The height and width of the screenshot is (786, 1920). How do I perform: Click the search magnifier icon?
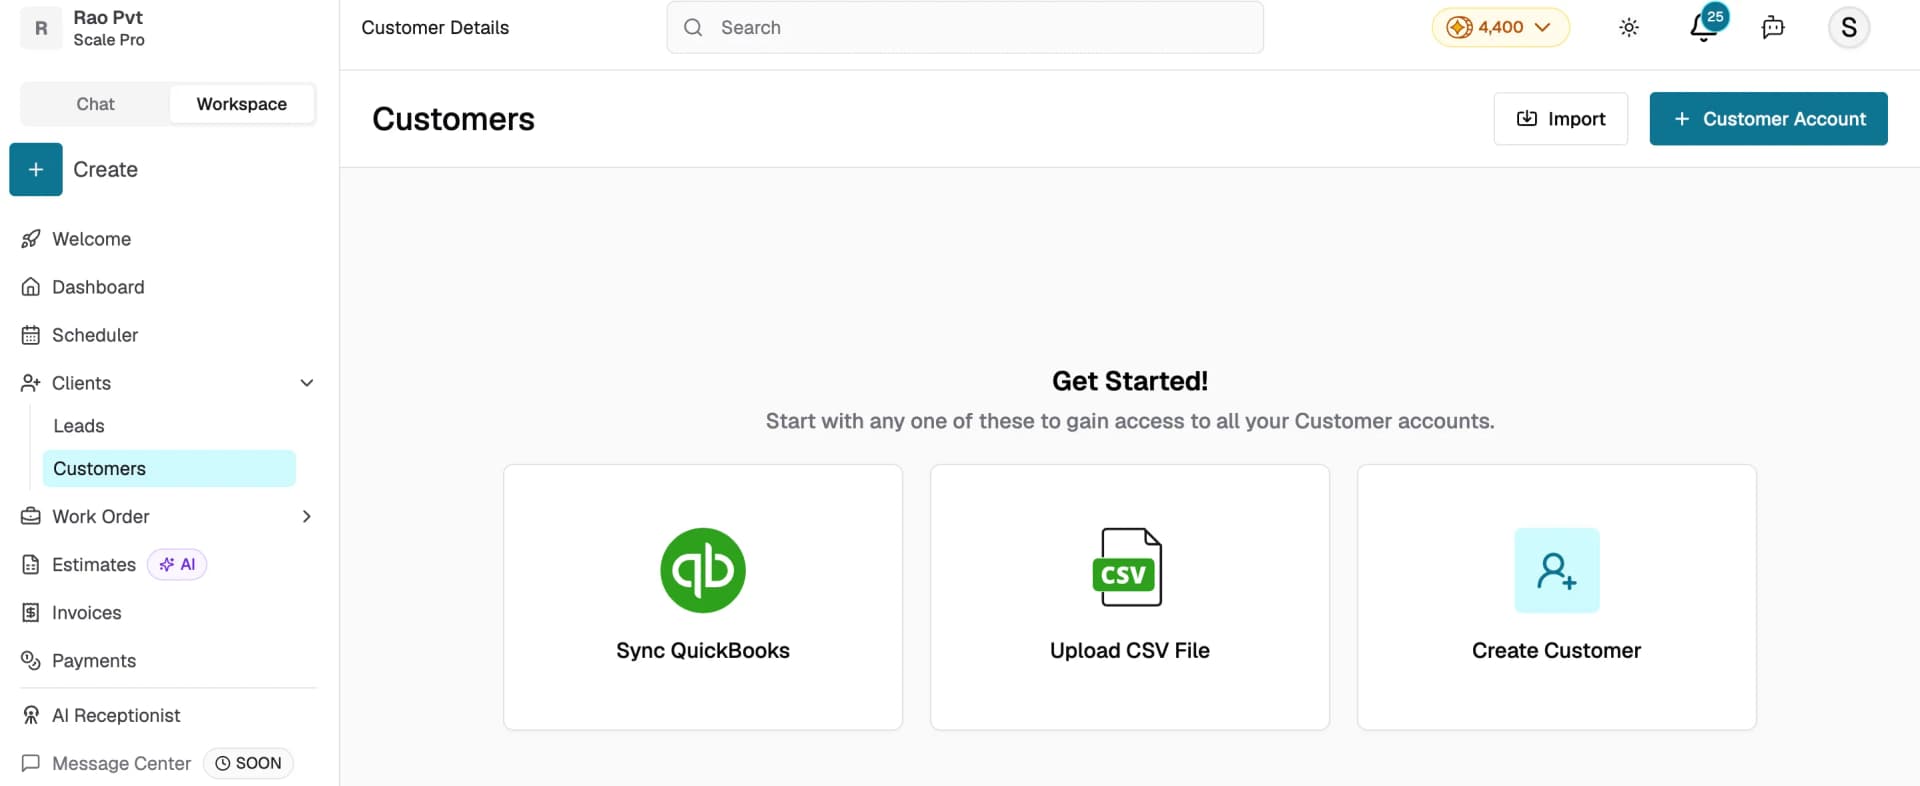click(x=693, y=28)
